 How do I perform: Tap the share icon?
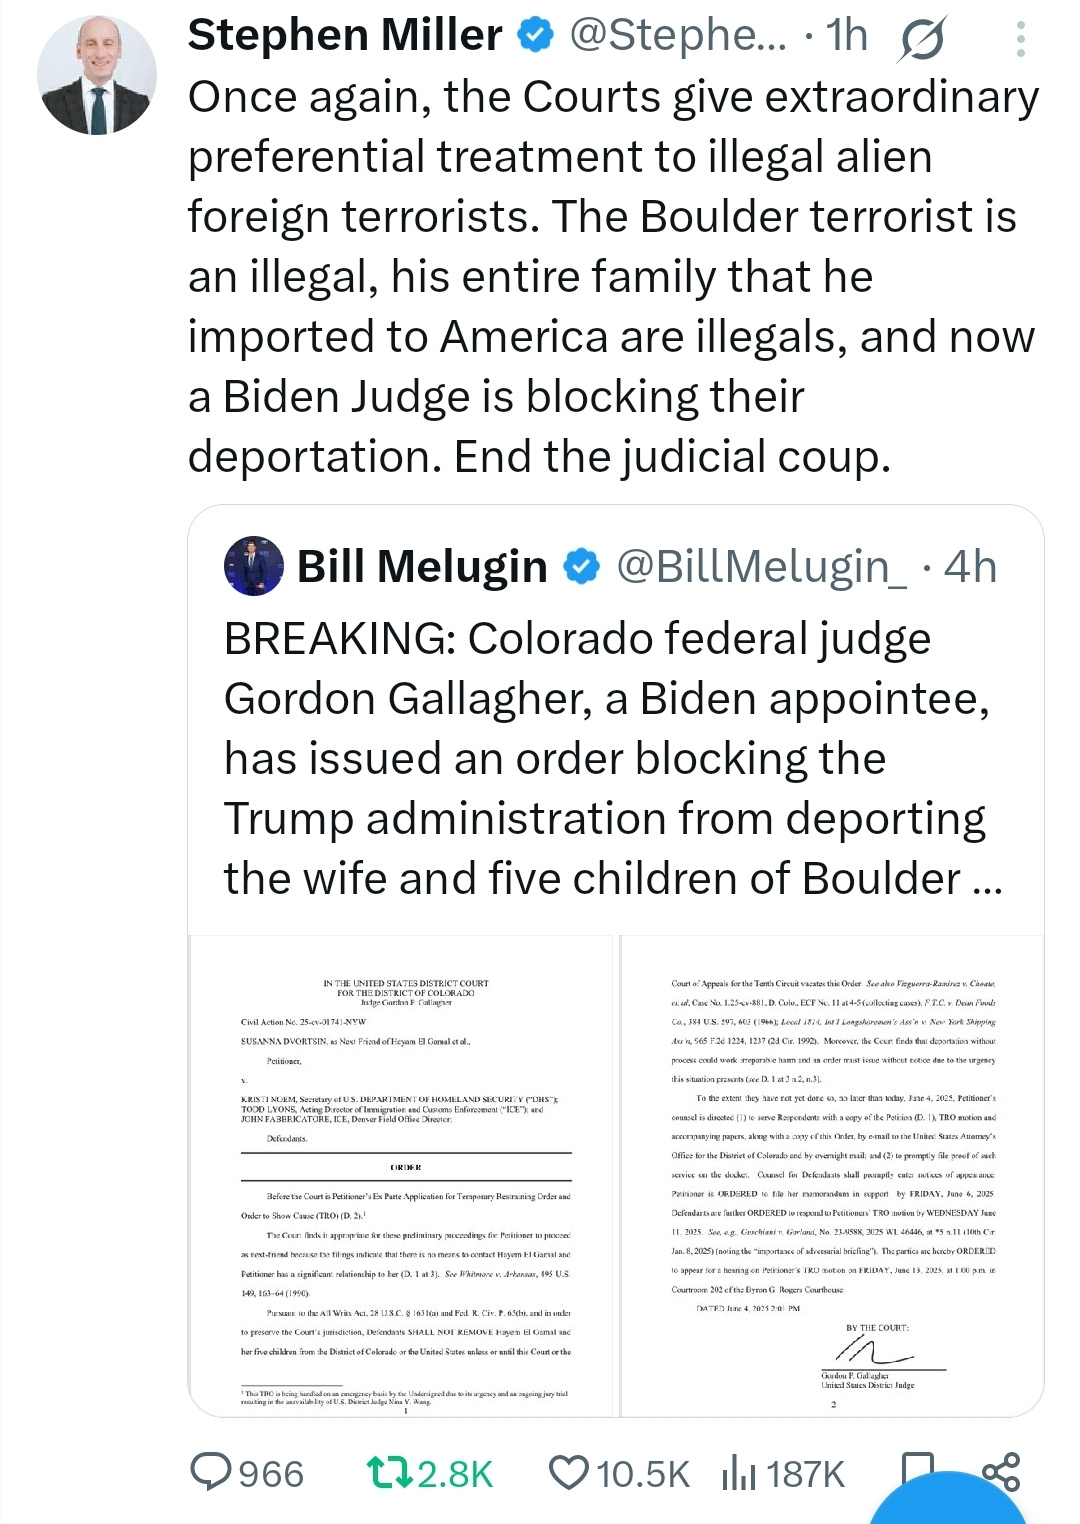pyautogui.click(x=1001, y=1470)
